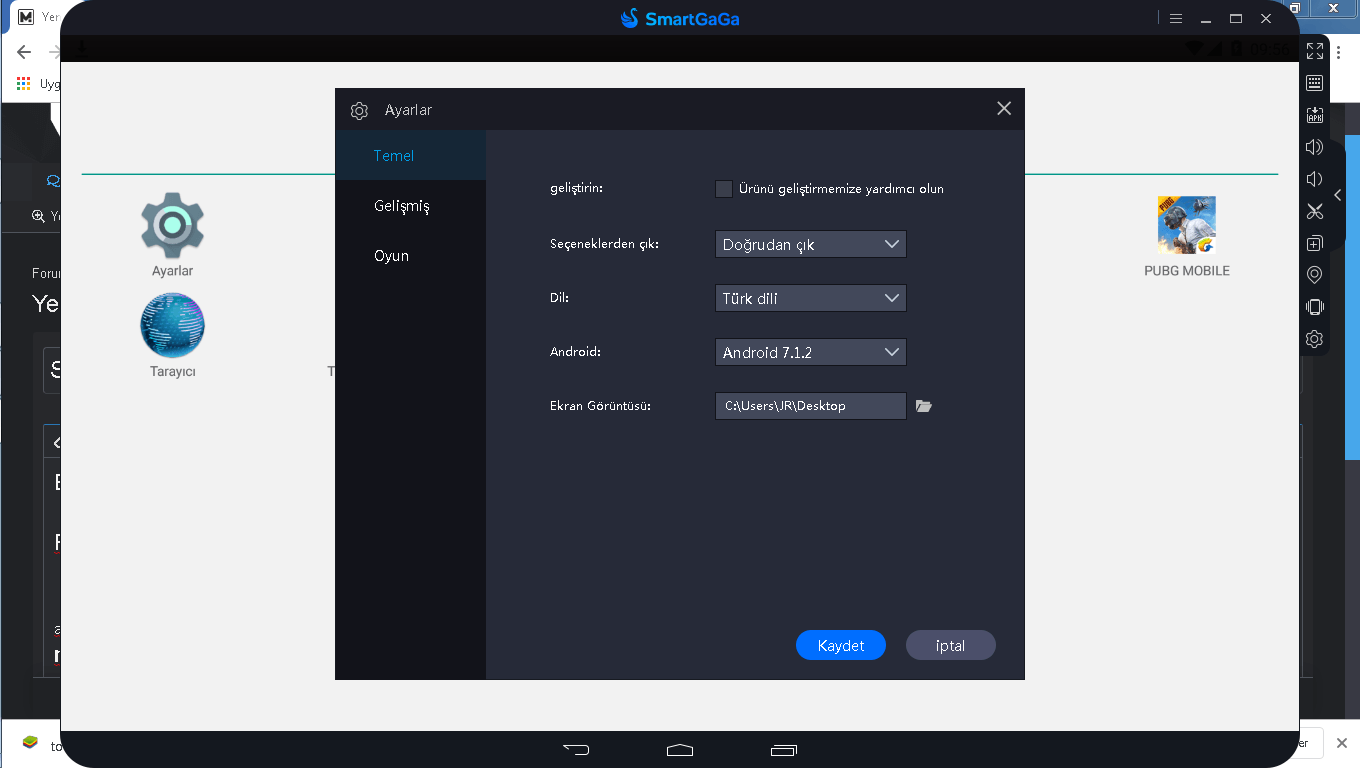
Task: Tap the Android back navigation button
Action: [x=576, y=748]
